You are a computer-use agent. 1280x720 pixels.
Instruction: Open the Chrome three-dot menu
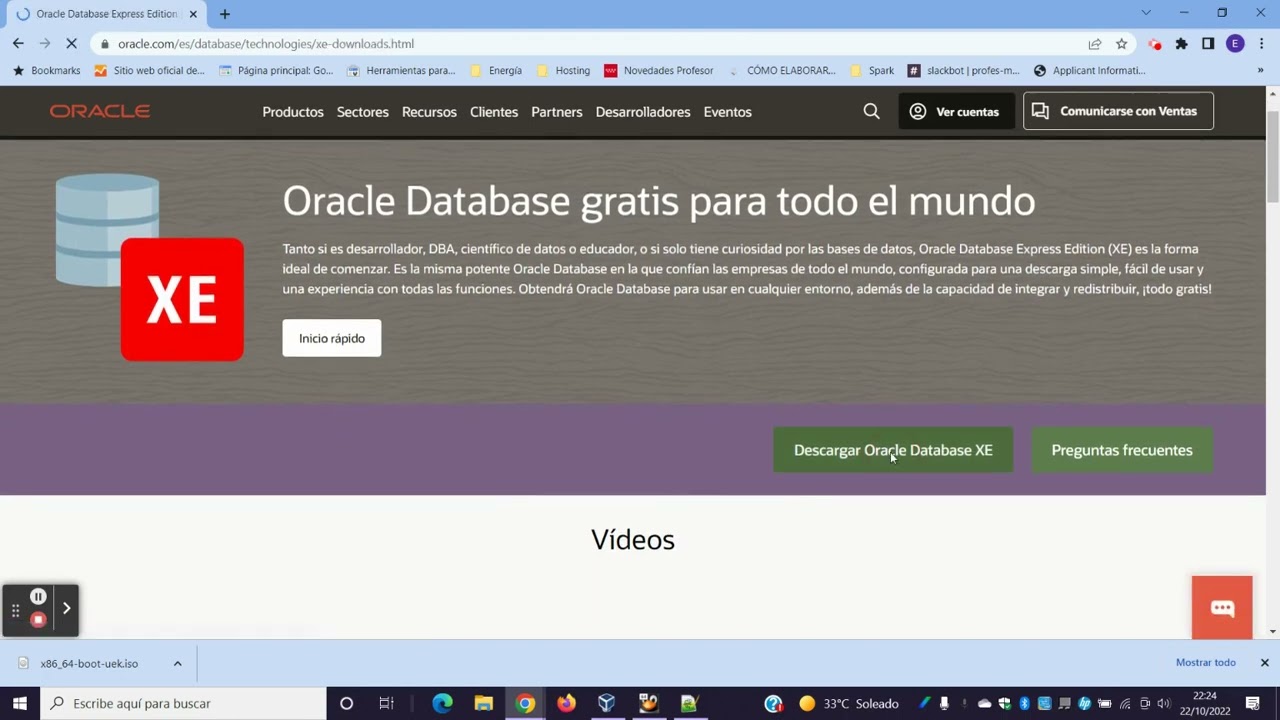click(x=1262, y=44)
